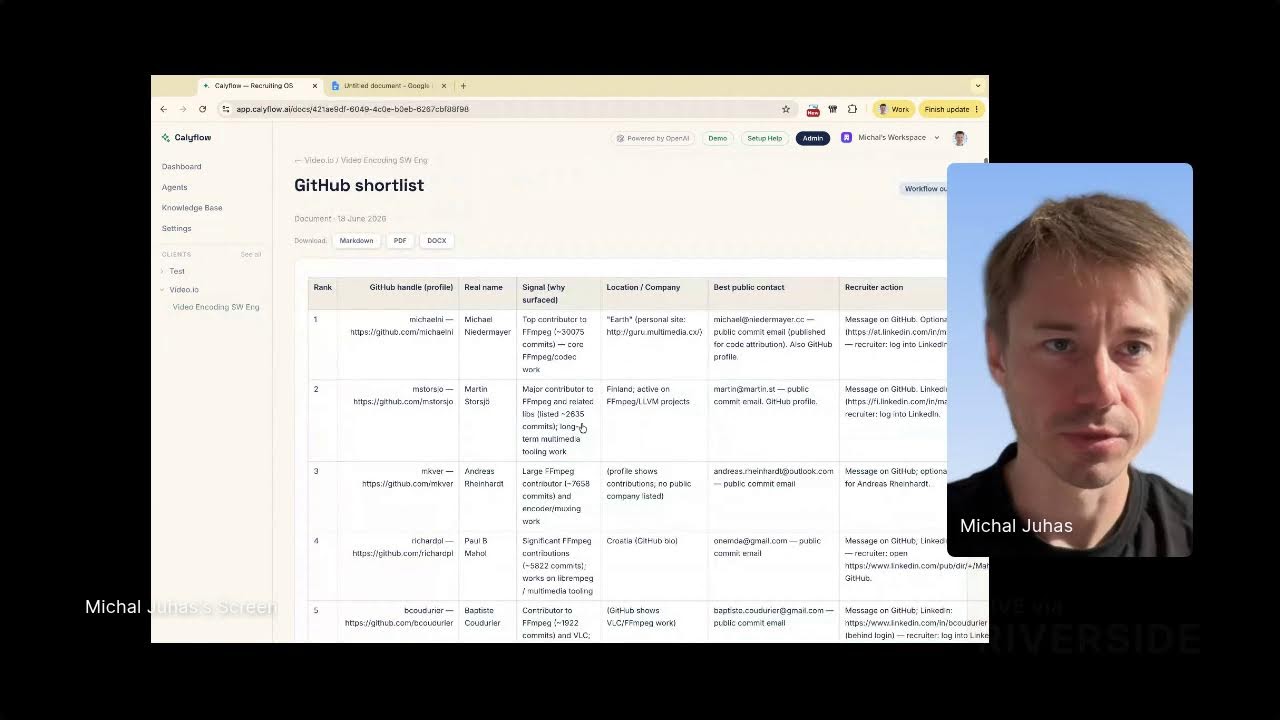Viewport: 1280px width, 720px height.
Task: Close the Calyflow Recruiting OS tab
Action: pyautogui.click(x=314, y=86)
